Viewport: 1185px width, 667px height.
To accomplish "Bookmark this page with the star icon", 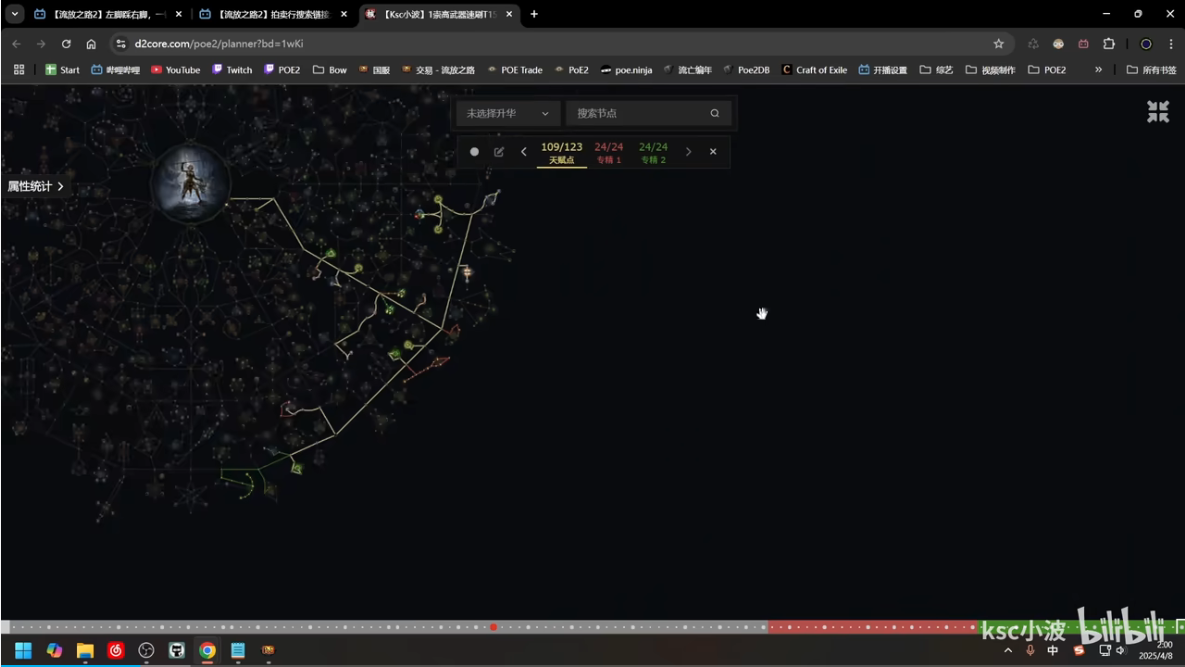I will coord(998,44).
